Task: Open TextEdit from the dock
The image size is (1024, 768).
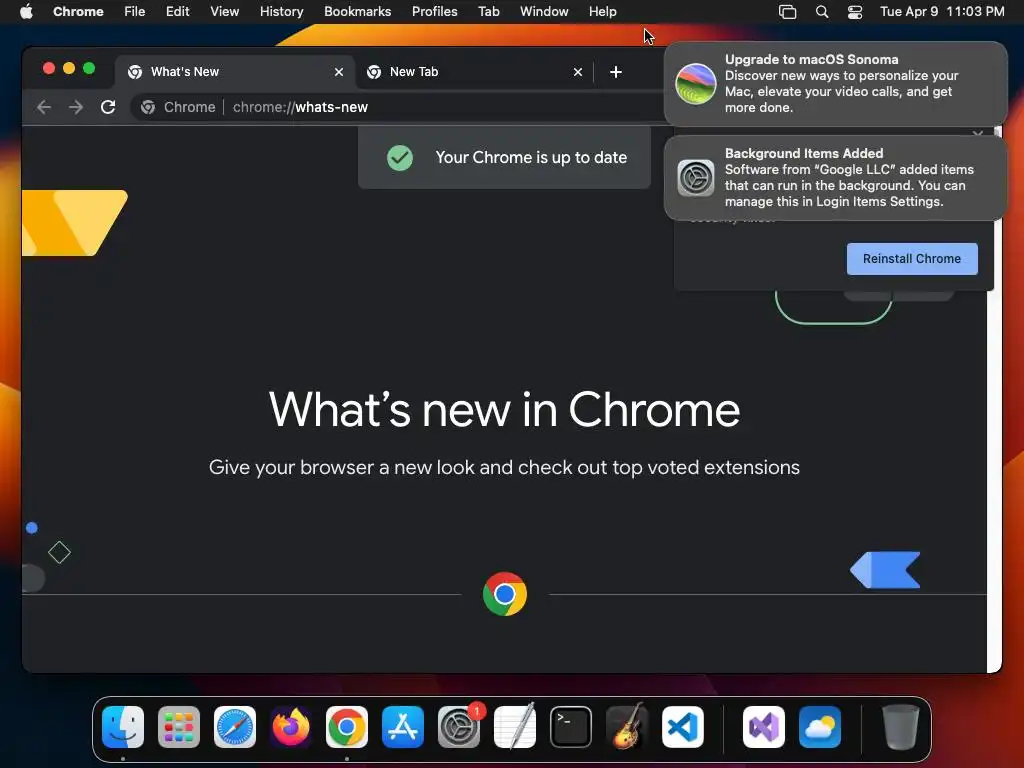Action: (x=515, y=727)
